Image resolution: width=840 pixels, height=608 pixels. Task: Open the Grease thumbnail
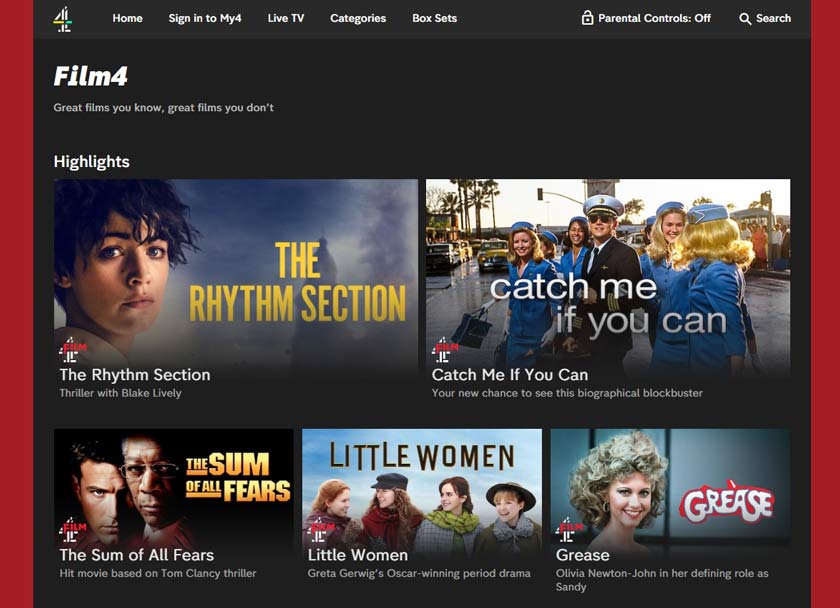[670, 487]
